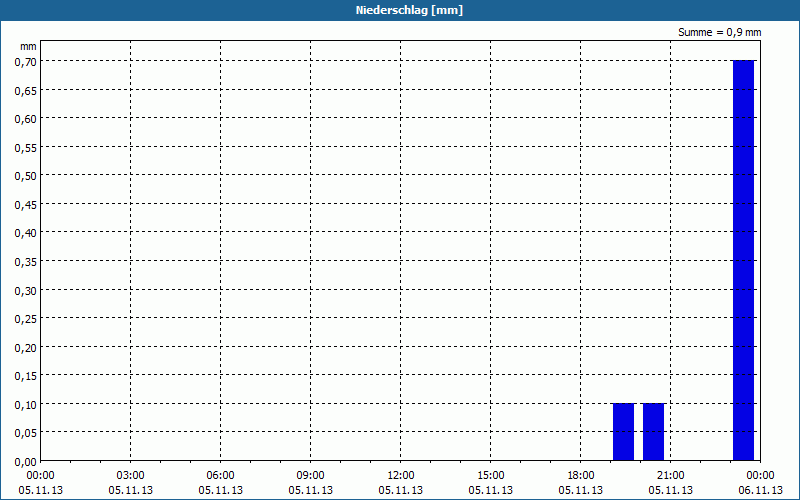Viewport: 800px width, 500px height.
Task: Click the 0,00 y-axis label
Action: pyautogui.click(x=26, y=462)
